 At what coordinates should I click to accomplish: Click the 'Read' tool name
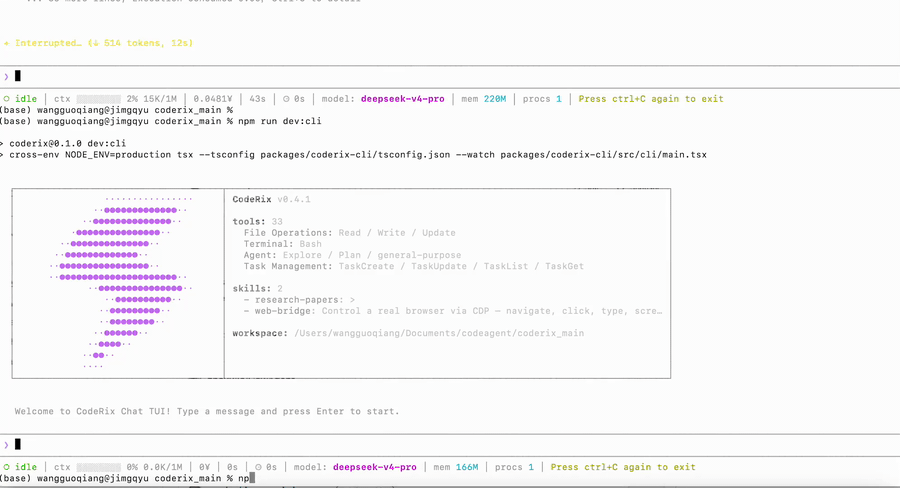pyautogui.click(x=350, y=233)
